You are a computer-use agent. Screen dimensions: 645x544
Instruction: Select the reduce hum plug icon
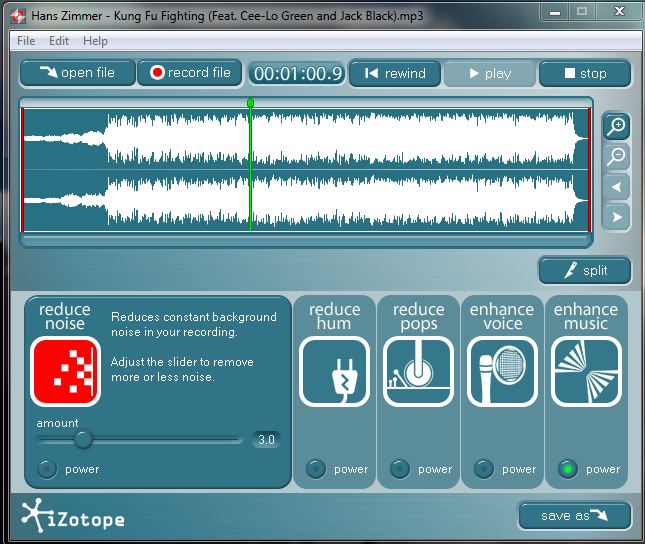click(x=334, y=371)
